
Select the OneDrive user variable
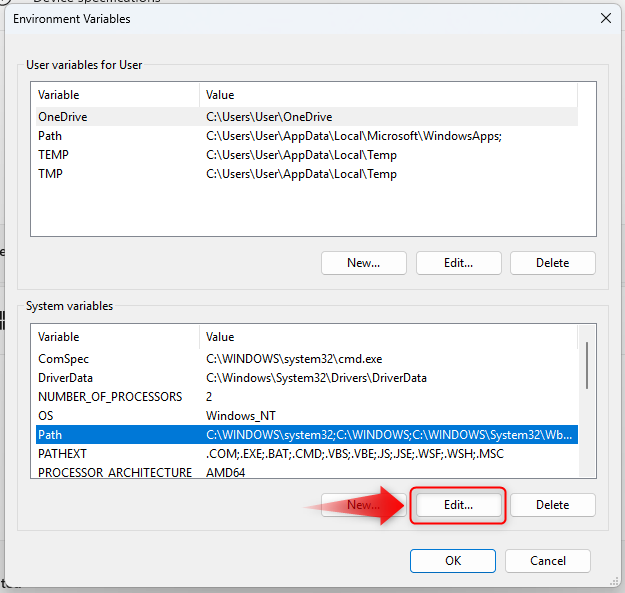tap(62, 117)
